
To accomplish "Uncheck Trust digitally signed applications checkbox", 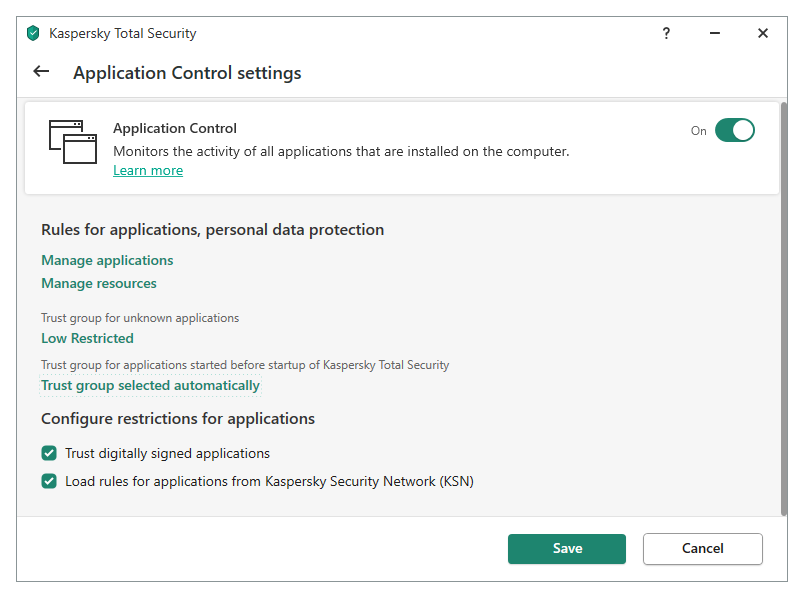I will pyautogui.click(x=49, y=453).
